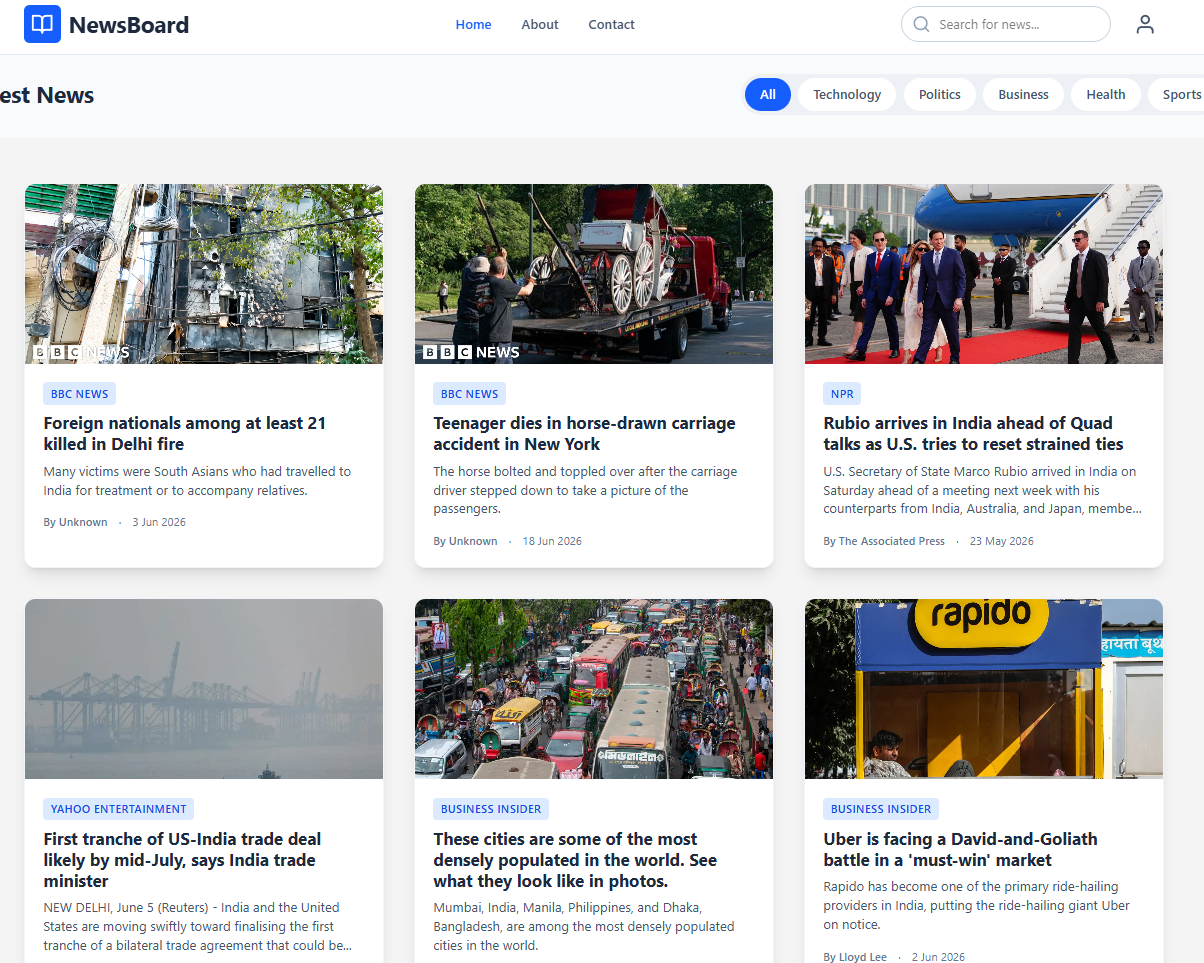Open the About page link
Viewport: 1204px width, 963px height.
pyautogui.click(x=540, y=24)
